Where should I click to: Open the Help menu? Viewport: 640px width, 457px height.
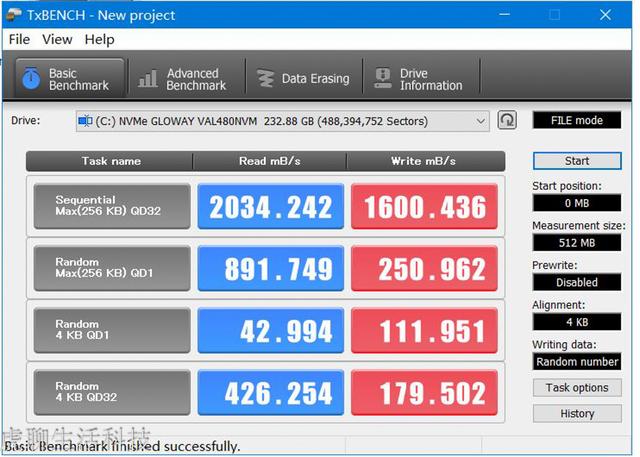100,40
